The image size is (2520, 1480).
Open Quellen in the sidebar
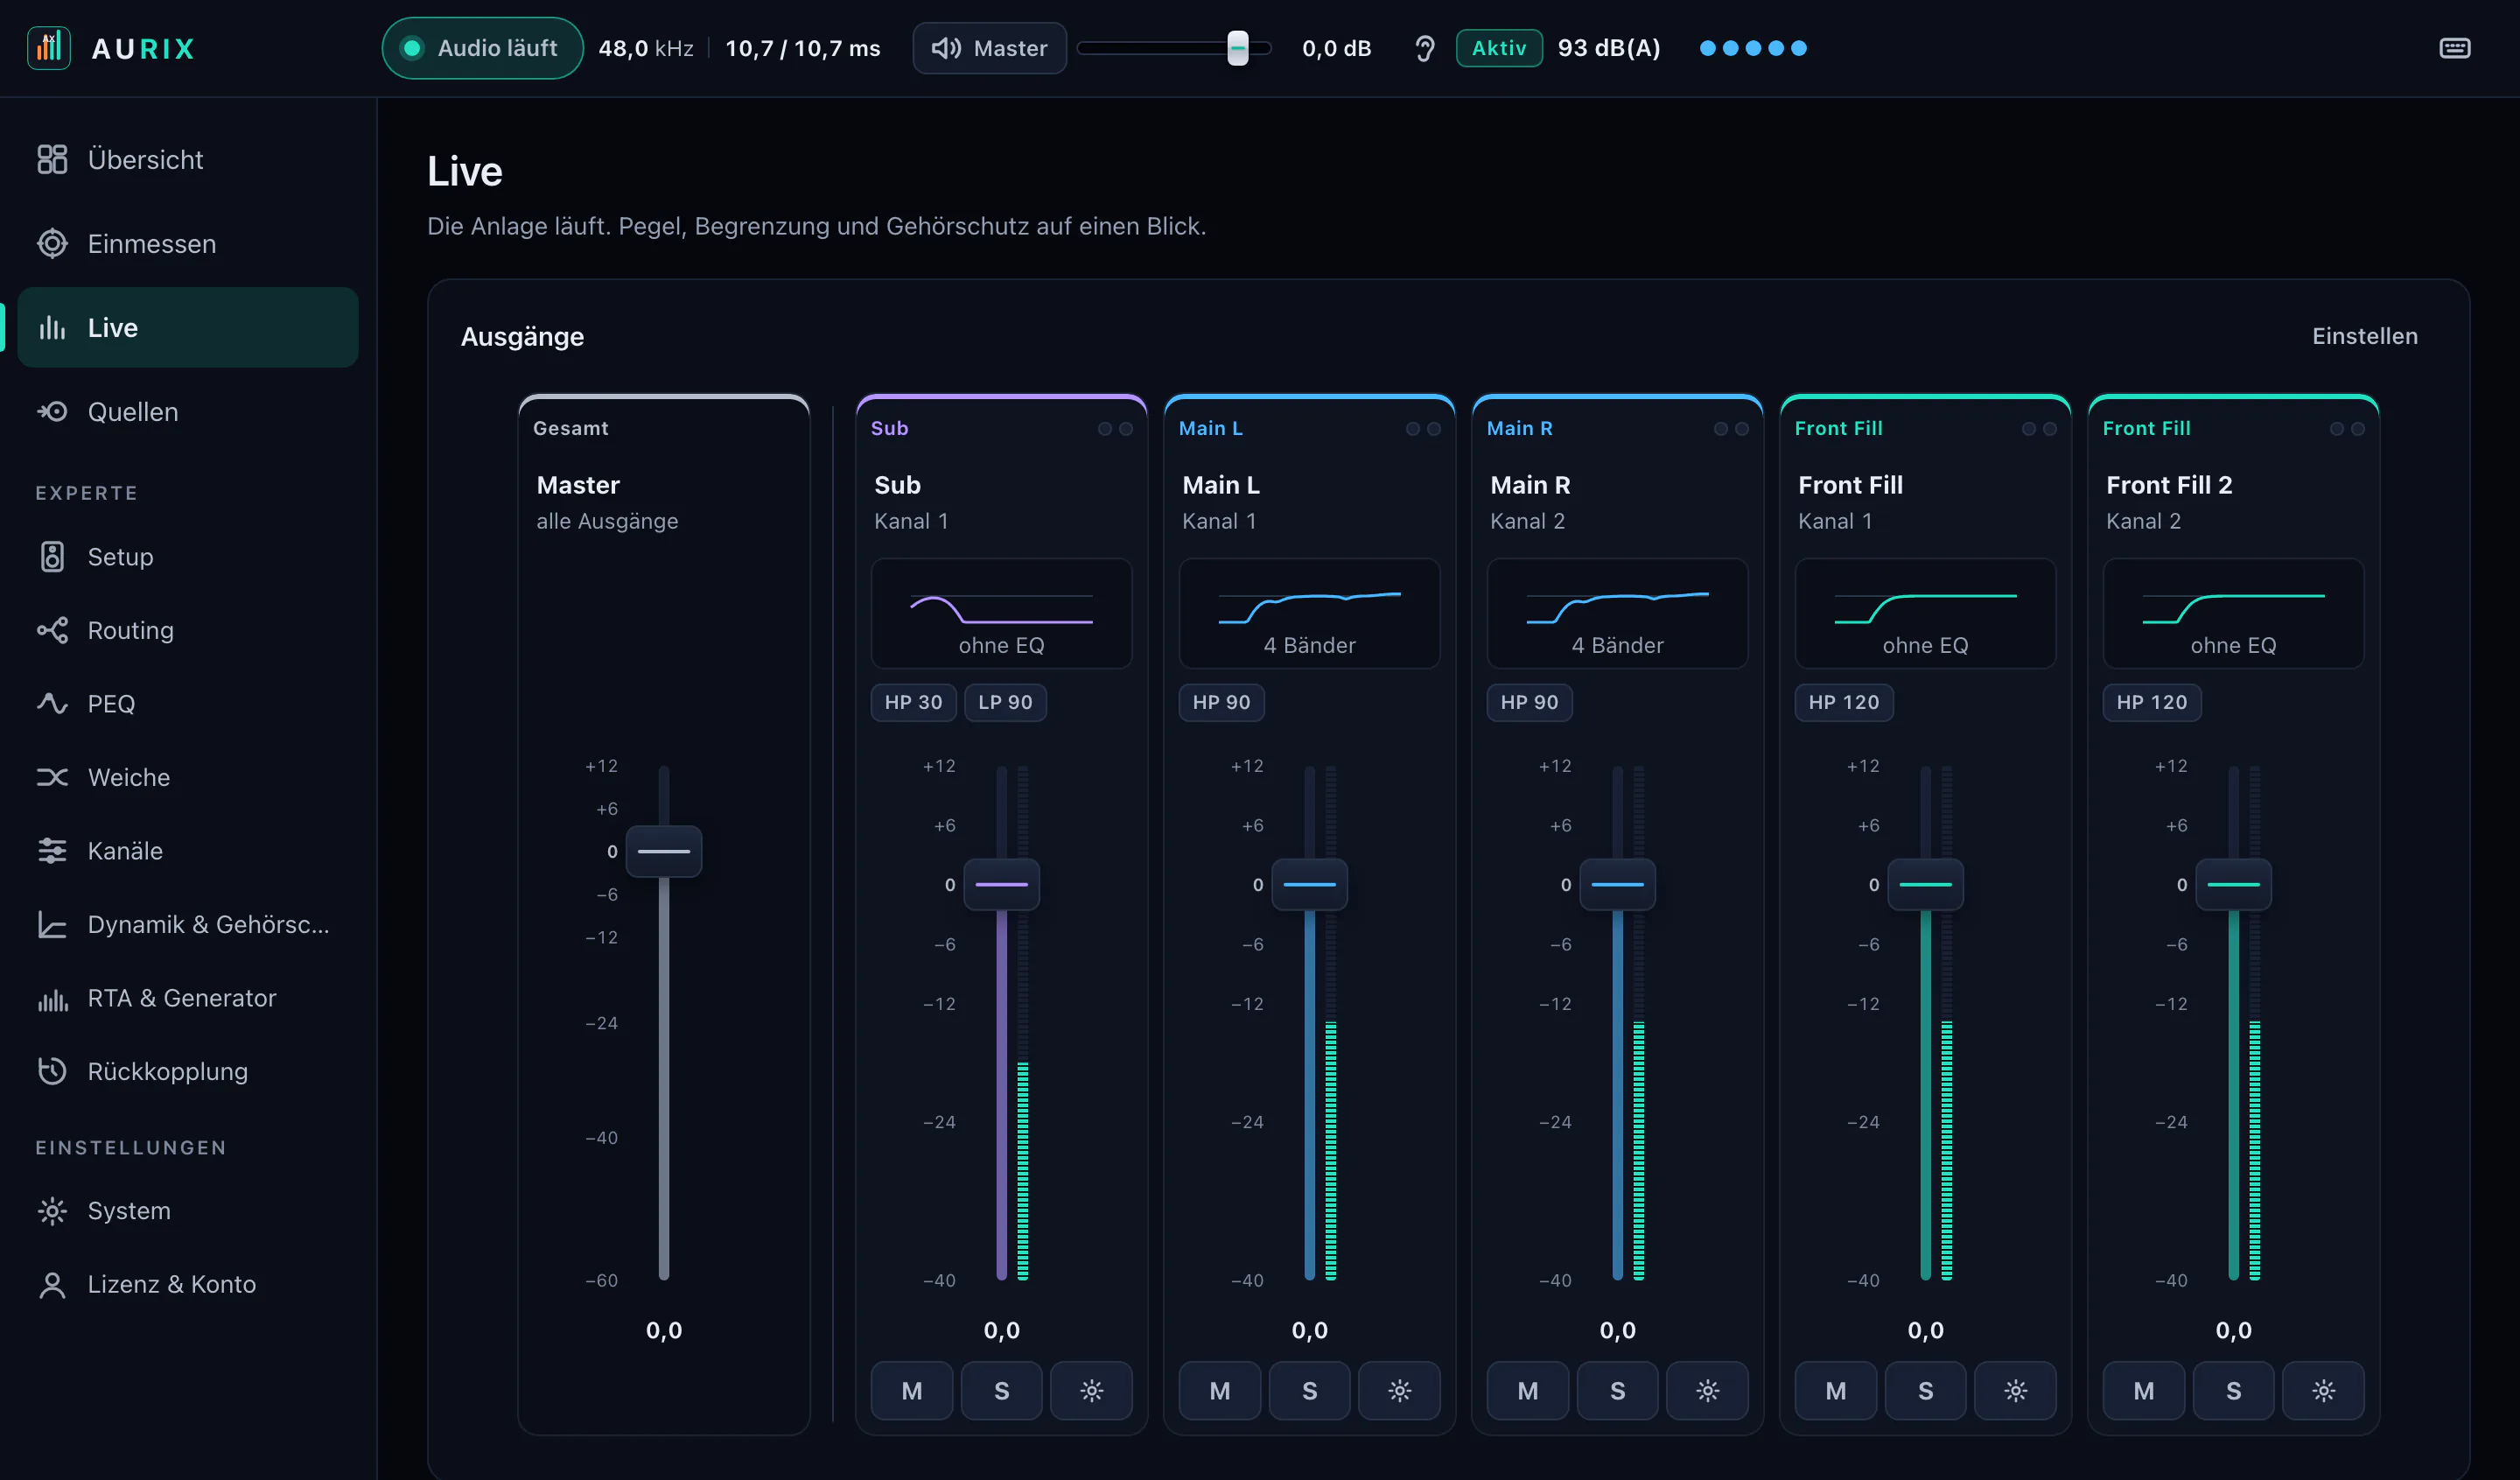[x=188, y=411]
